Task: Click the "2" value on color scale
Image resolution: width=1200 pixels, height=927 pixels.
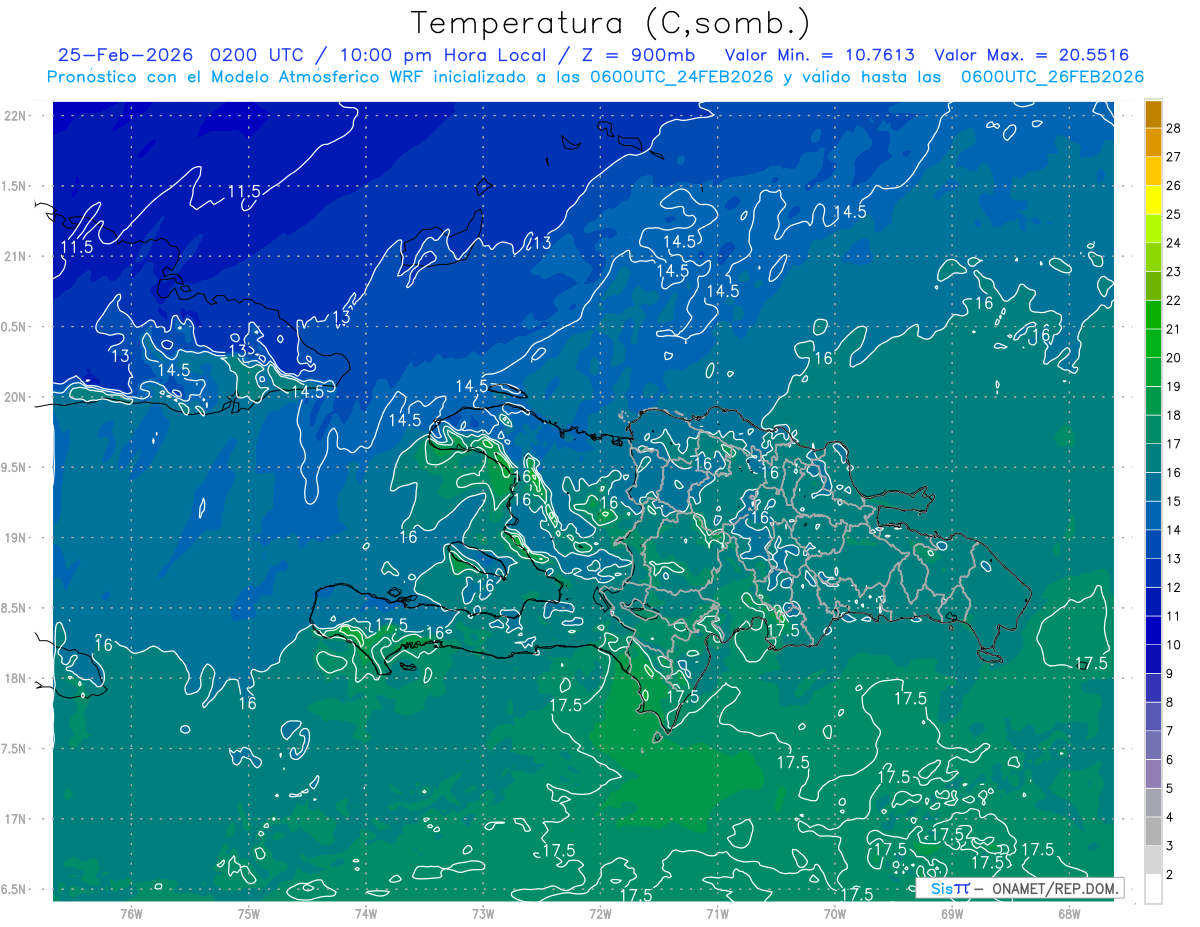Action: tap(1170, 875)
